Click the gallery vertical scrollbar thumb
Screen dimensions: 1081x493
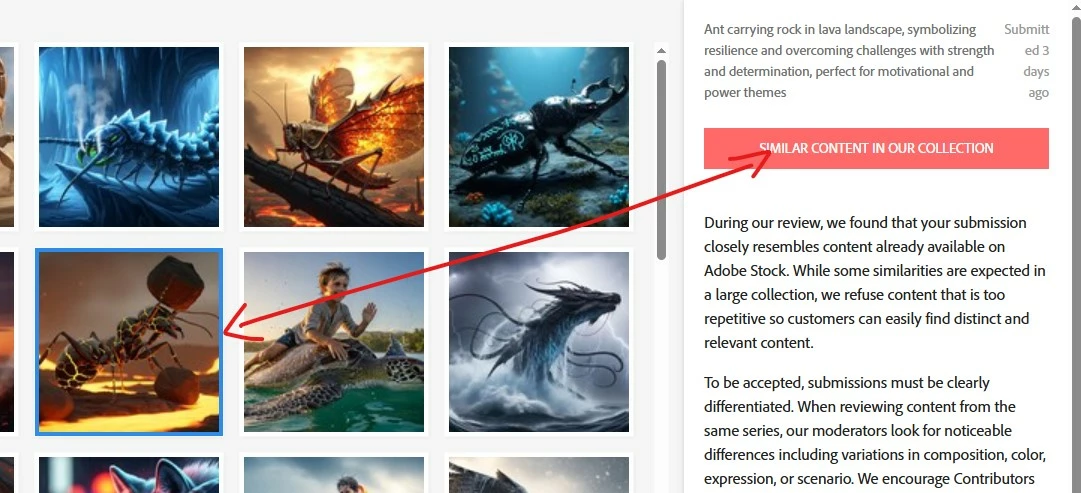click(x=661, y=159)
